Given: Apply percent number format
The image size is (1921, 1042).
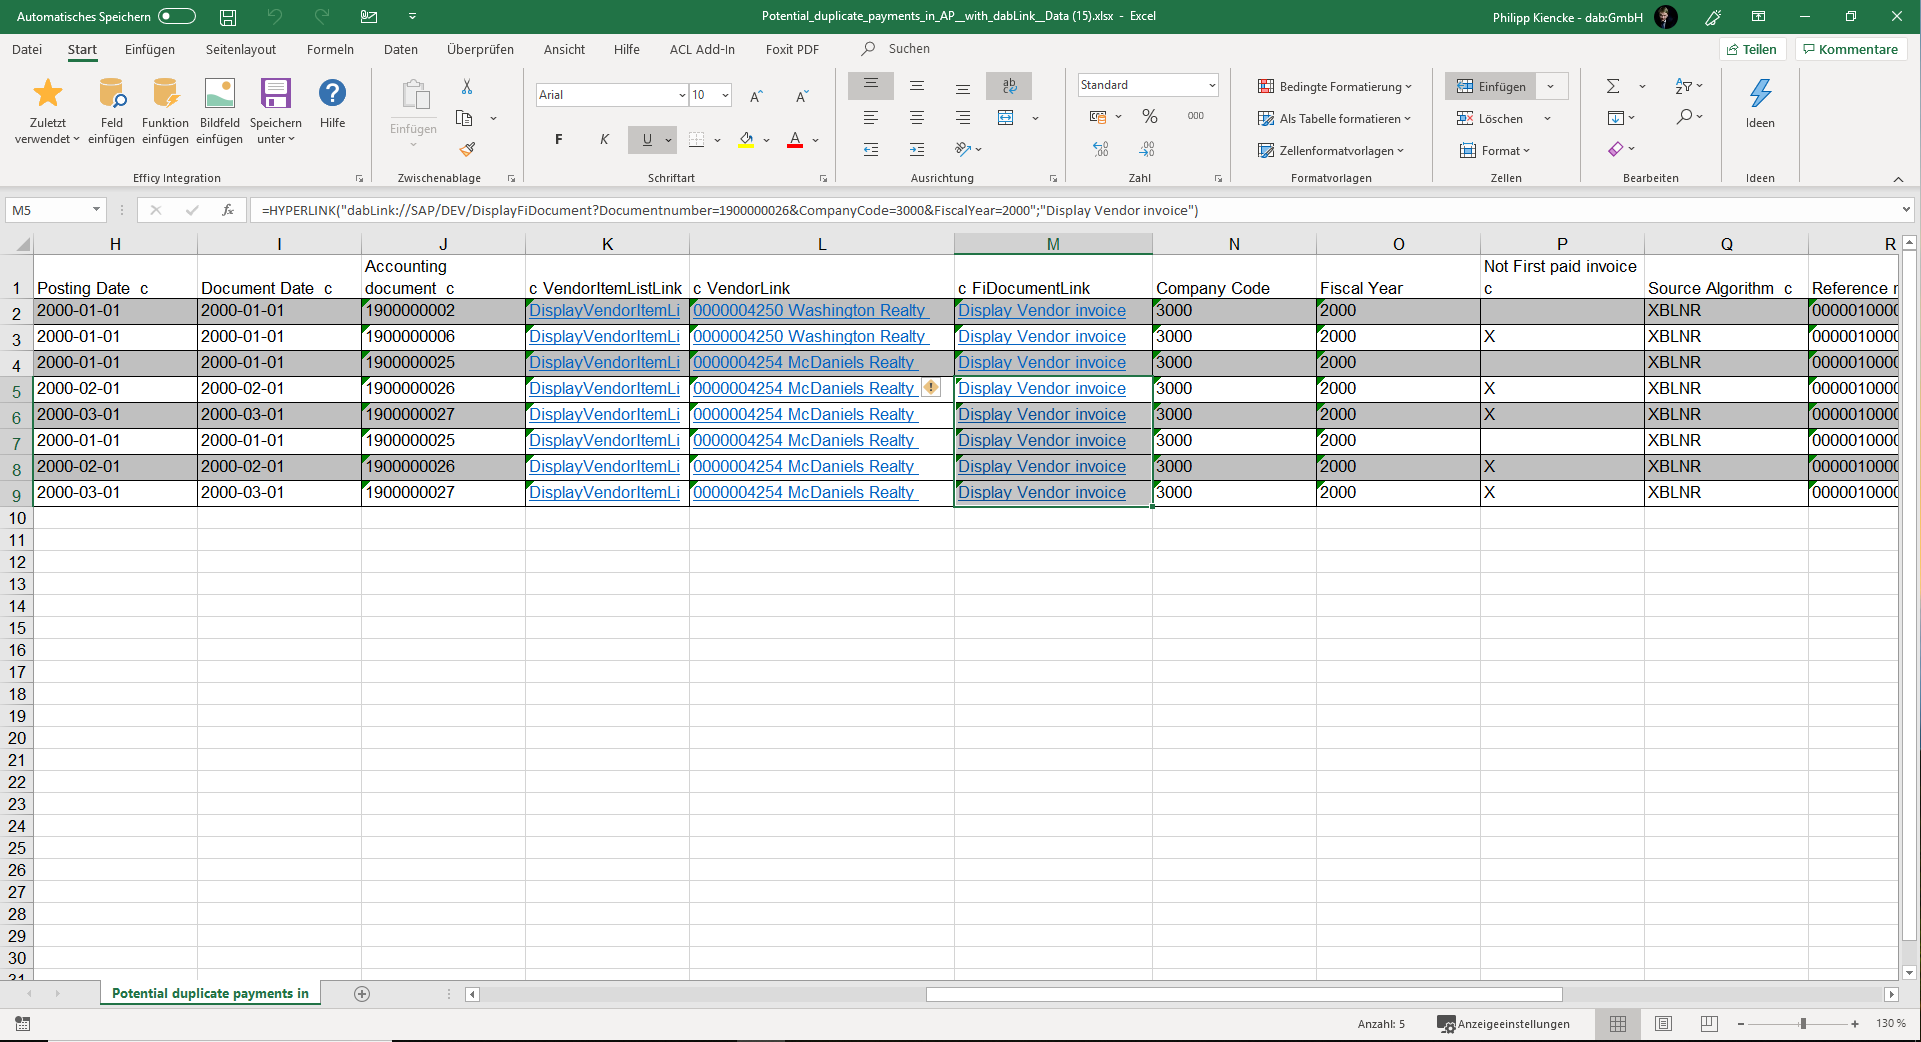Looking at the screenshot, I should pyautogui.click(x=1148, y=116).
